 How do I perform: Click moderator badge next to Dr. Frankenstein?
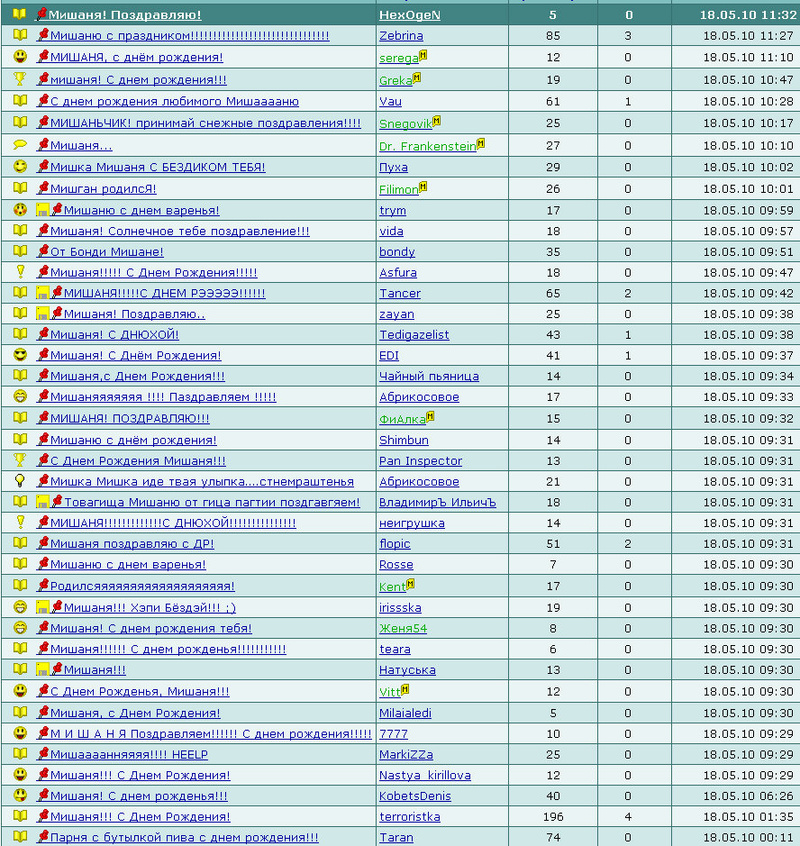click(x=481, y=142)
